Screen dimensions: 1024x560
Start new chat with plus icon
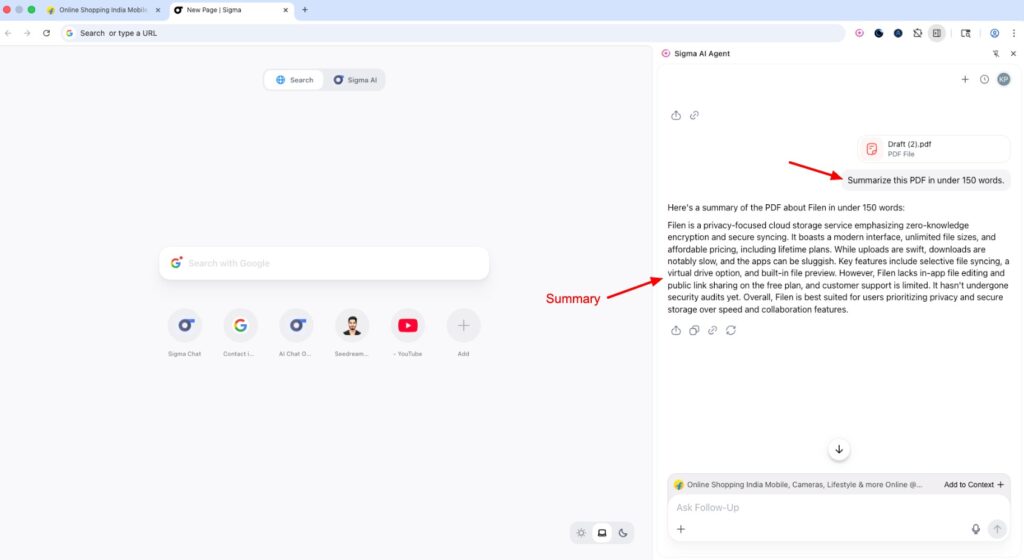(965, 79)
